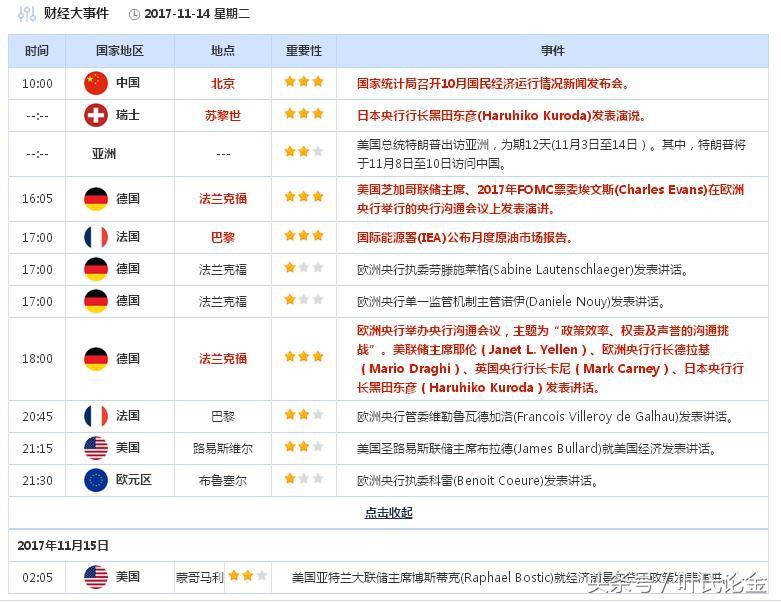Click 法兰克福 in the 16:05 row

point(223,199)
